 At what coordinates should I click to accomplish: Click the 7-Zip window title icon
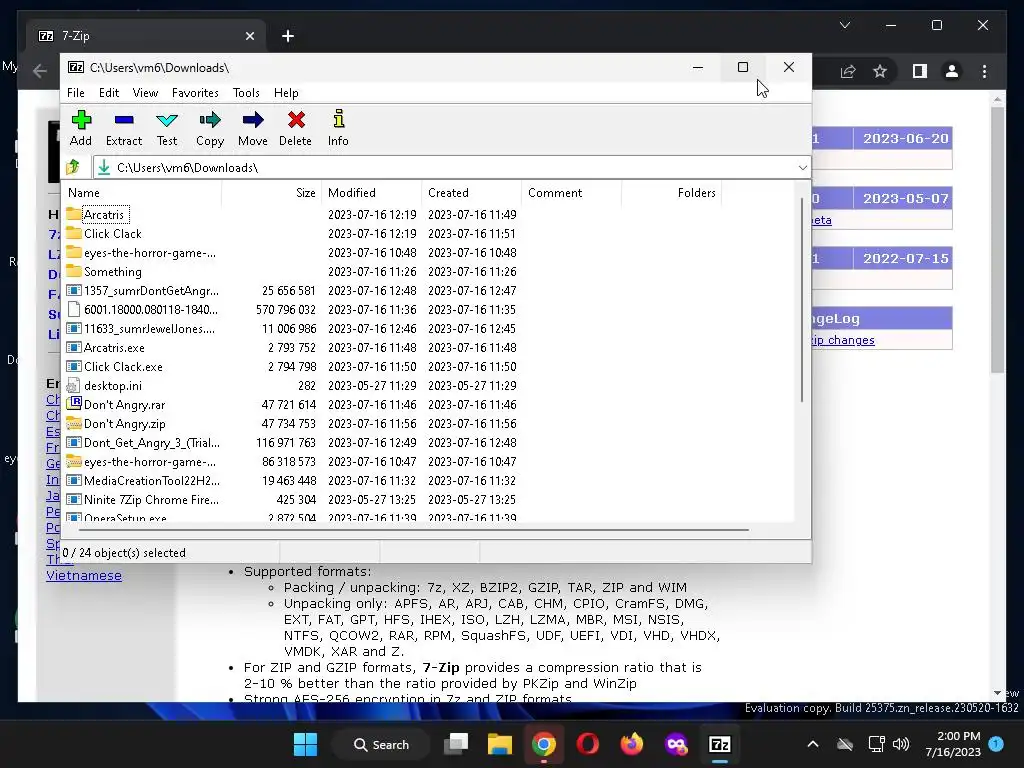[76, 67]
